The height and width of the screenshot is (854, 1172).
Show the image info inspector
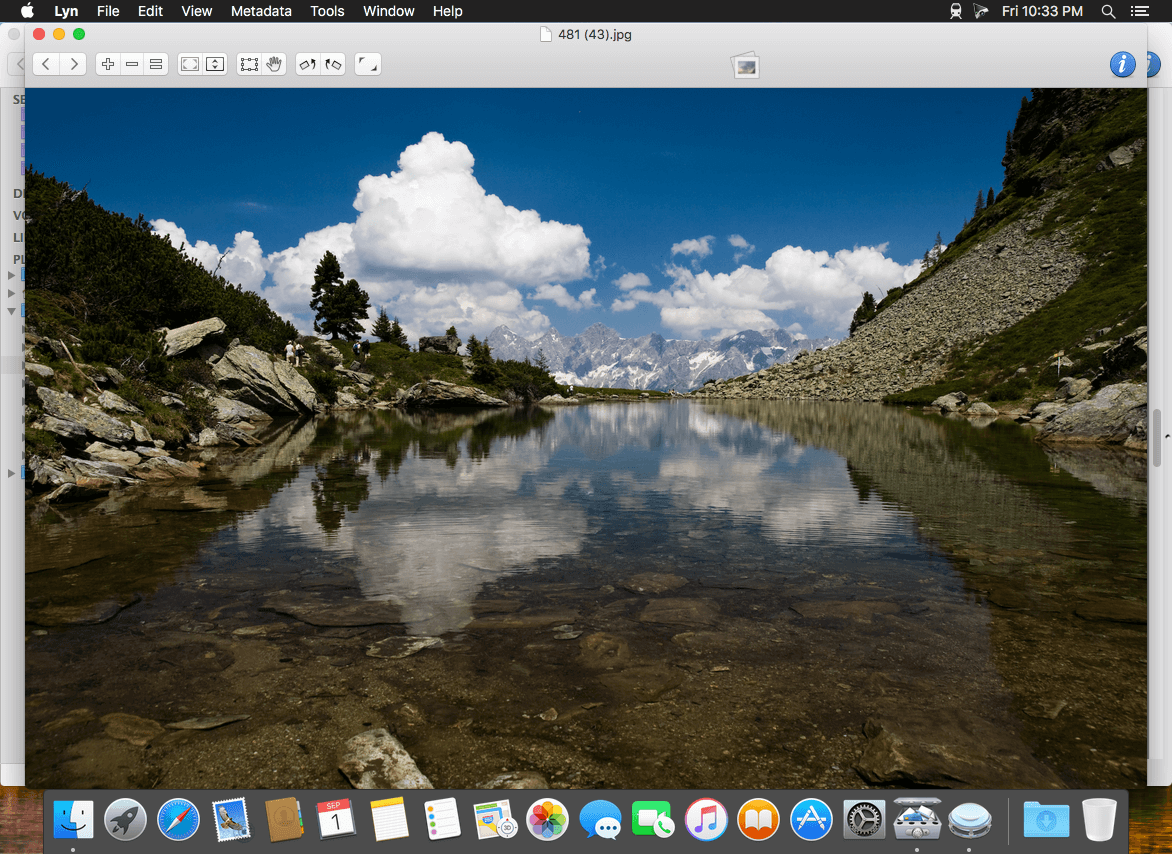(1122, 64)
